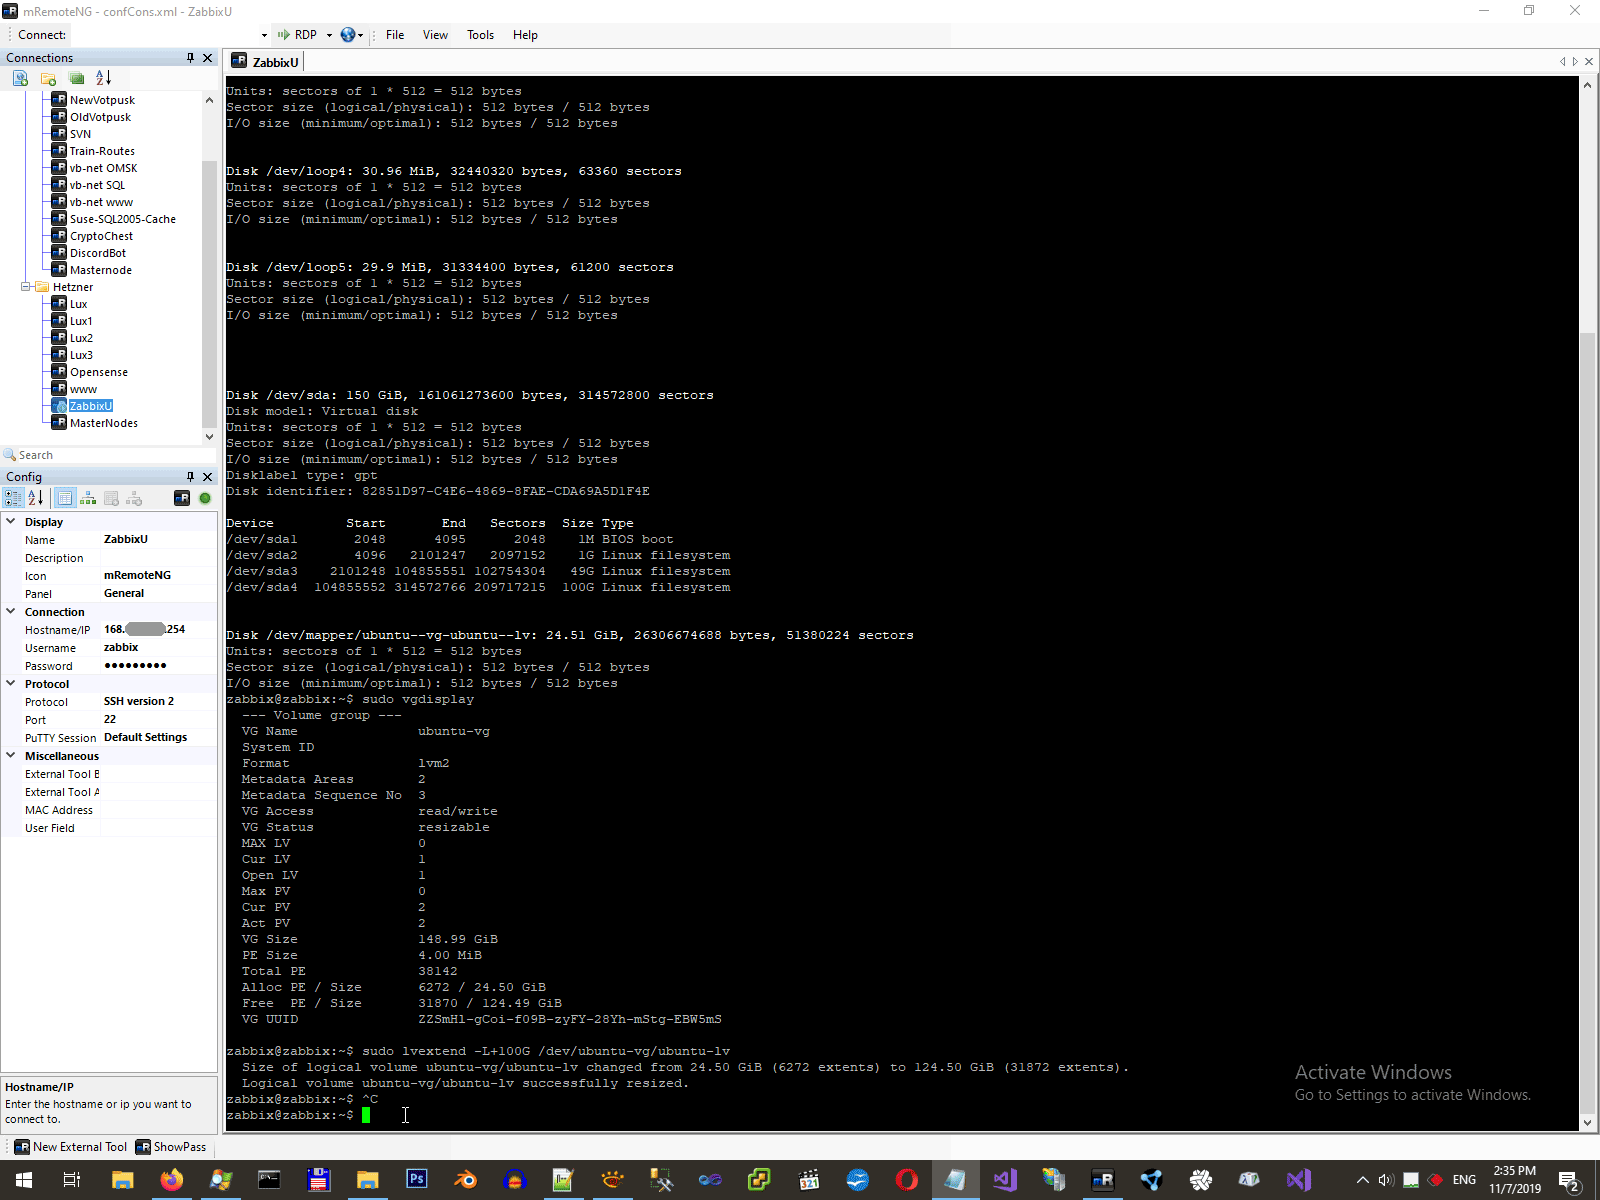The height and width of the screenshot is (1200, 1600).
Task: Collapse the Hetzner folder in tree
Action: pyautogui.click(x=26, y=287)
